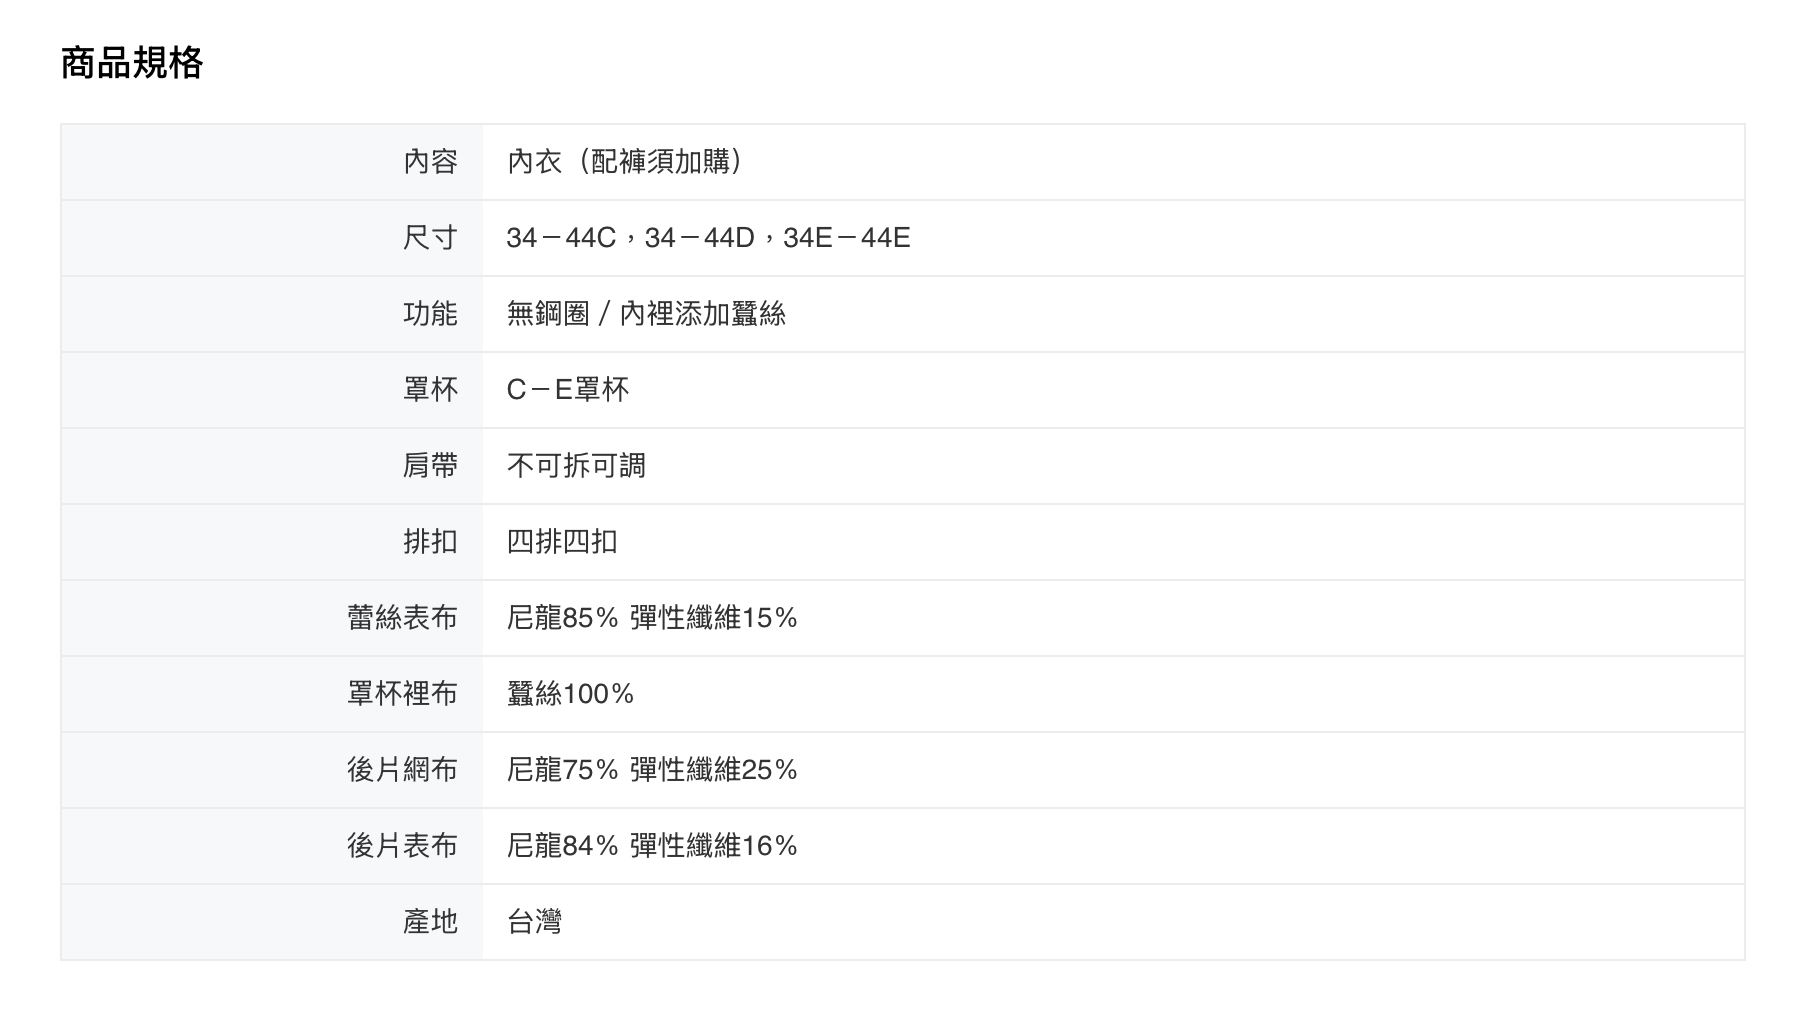
Task: Click the 台灣 origin value
Action: click(x=534, y=922)
